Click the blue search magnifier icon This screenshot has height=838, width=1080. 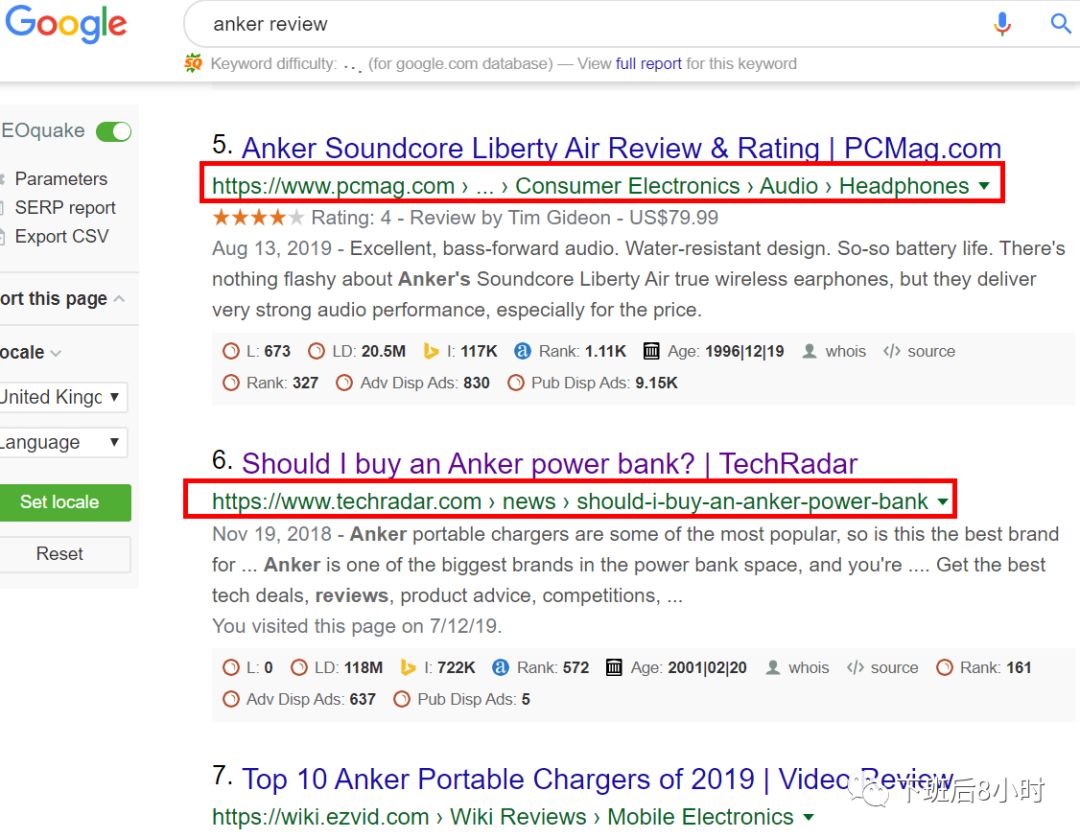pos(1061,23)
